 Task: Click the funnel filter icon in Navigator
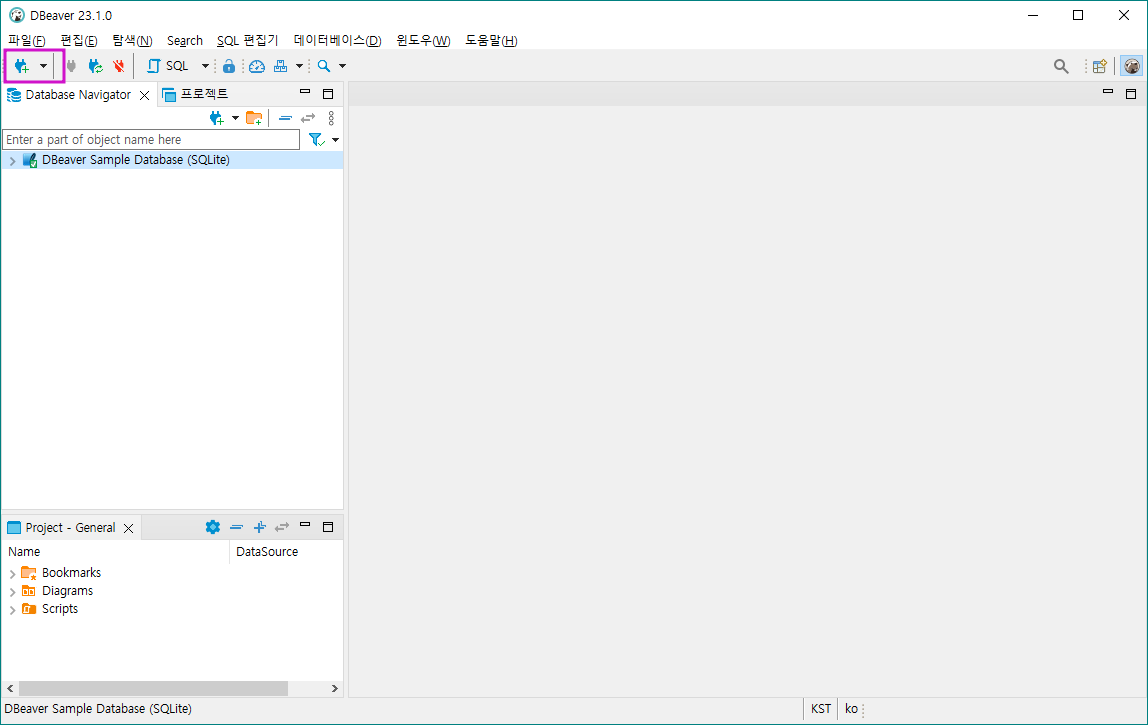316,140
